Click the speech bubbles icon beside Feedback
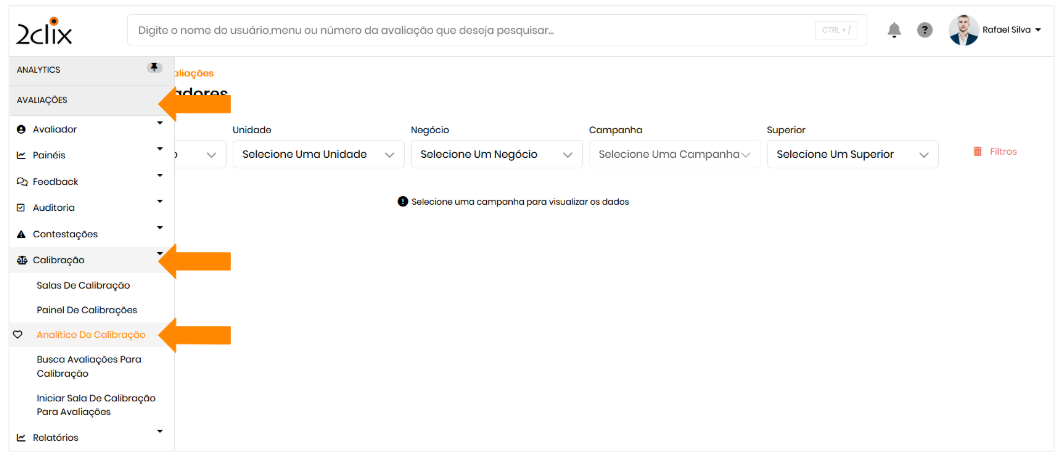Viewport: 1060px width, 461px height. 22,182
